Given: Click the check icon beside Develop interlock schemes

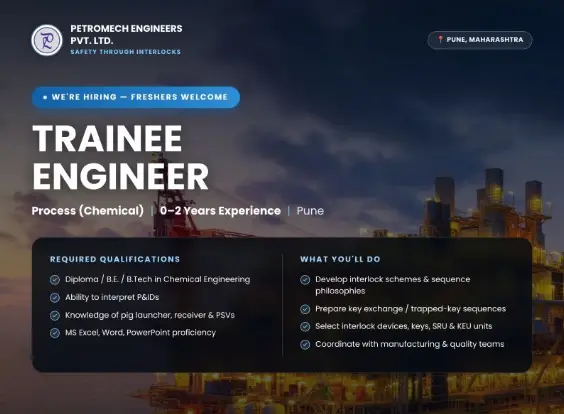Looking at the screenshot, I should [x=305, y=279].
